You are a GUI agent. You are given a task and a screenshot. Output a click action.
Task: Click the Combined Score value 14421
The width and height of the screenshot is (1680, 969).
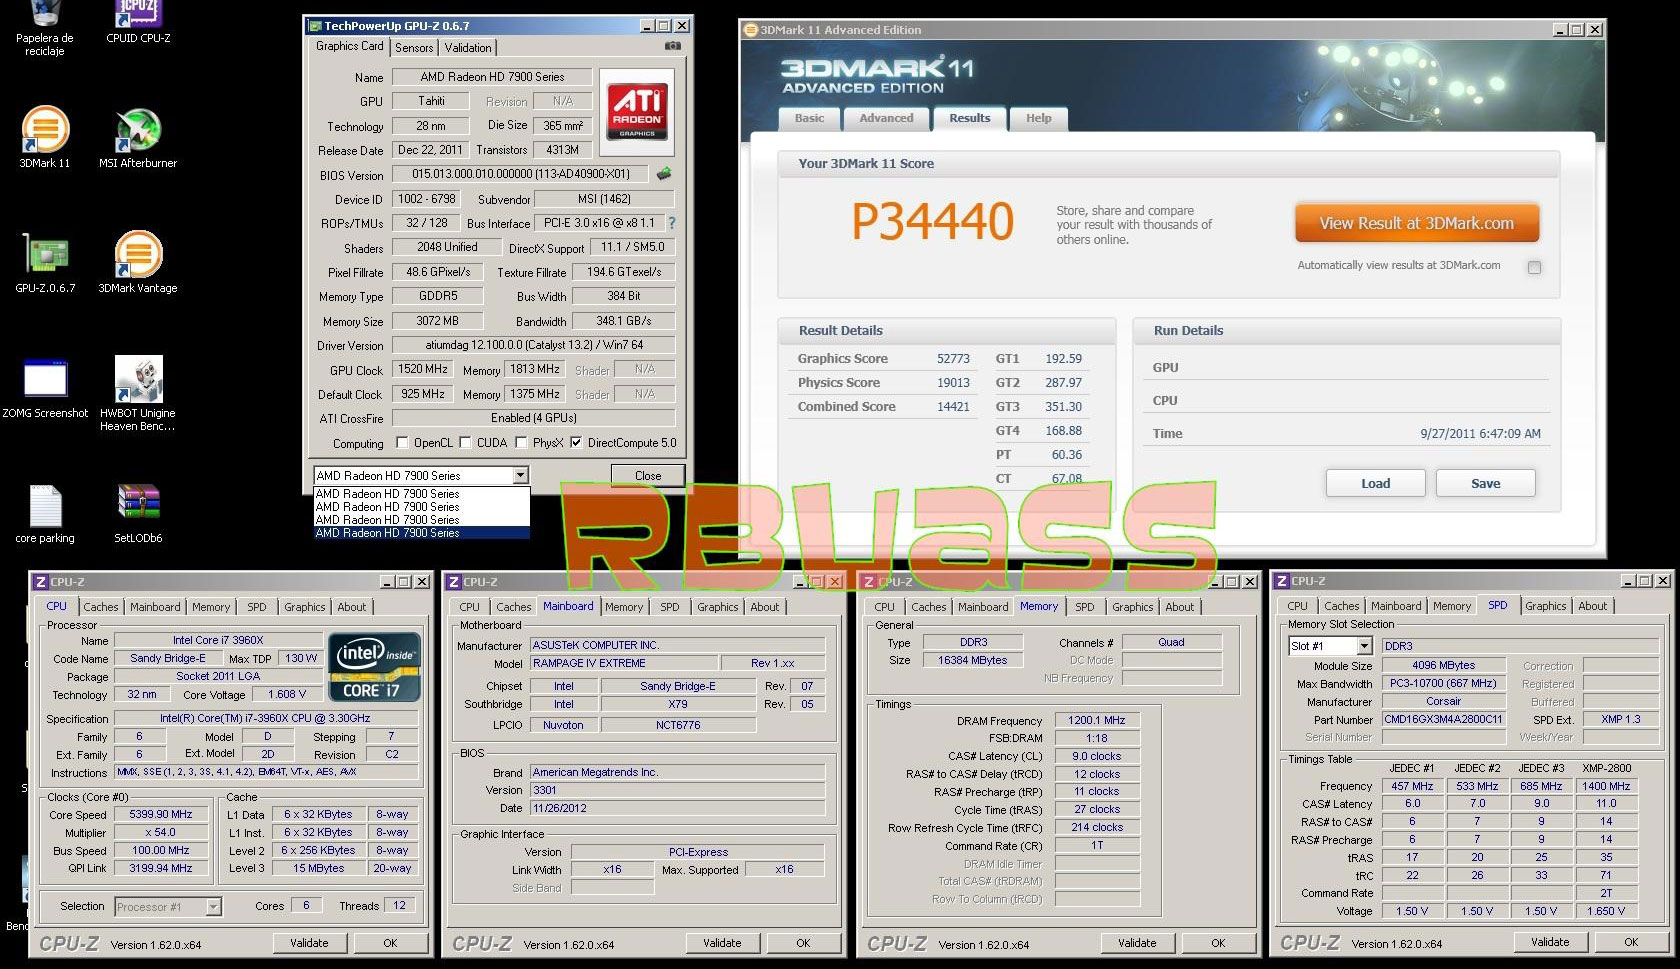(x=953, y=407)
